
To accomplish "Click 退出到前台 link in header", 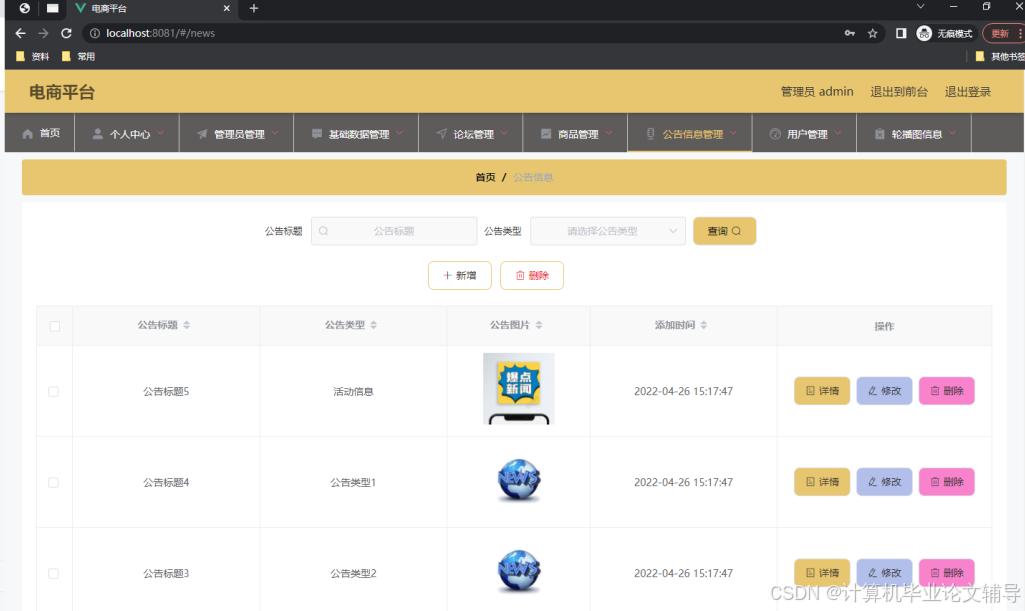I will tap(899, 91).
